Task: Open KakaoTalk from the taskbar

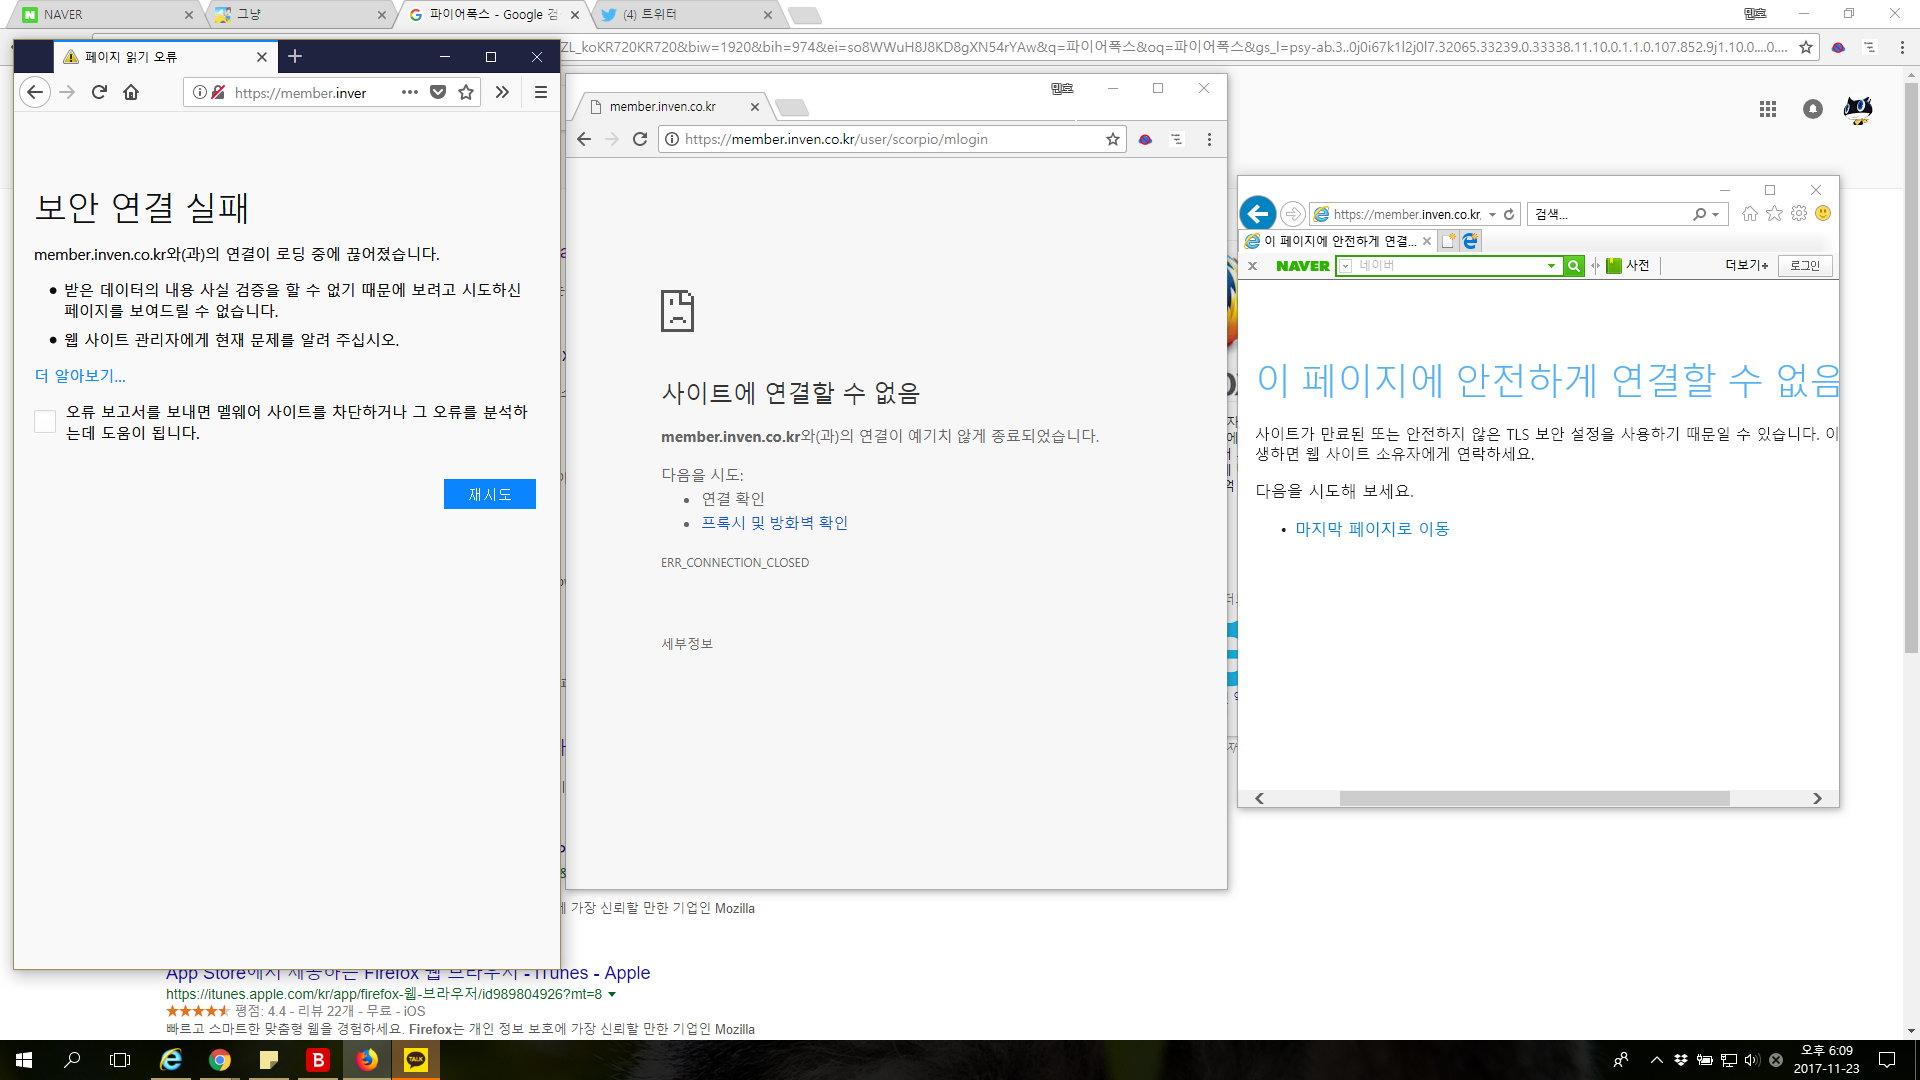Action: tap(416, 1060)
